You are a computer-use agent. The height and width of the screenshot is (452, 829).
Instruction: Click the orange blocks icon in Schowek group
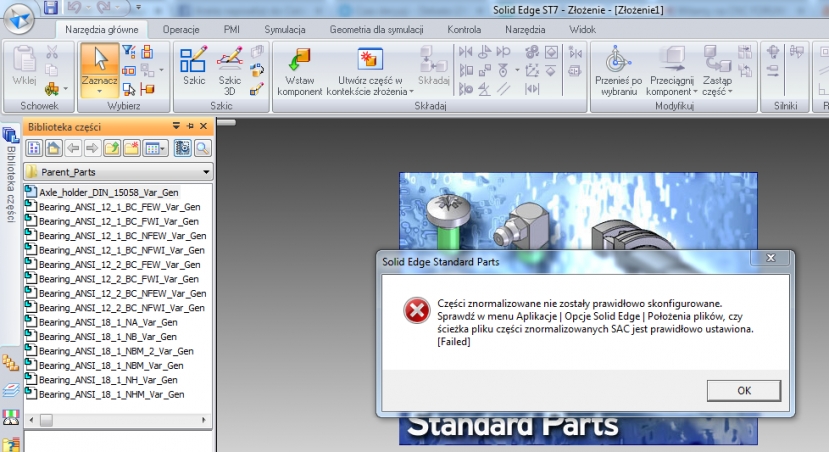pyautogui.click(x=52, y=88)
